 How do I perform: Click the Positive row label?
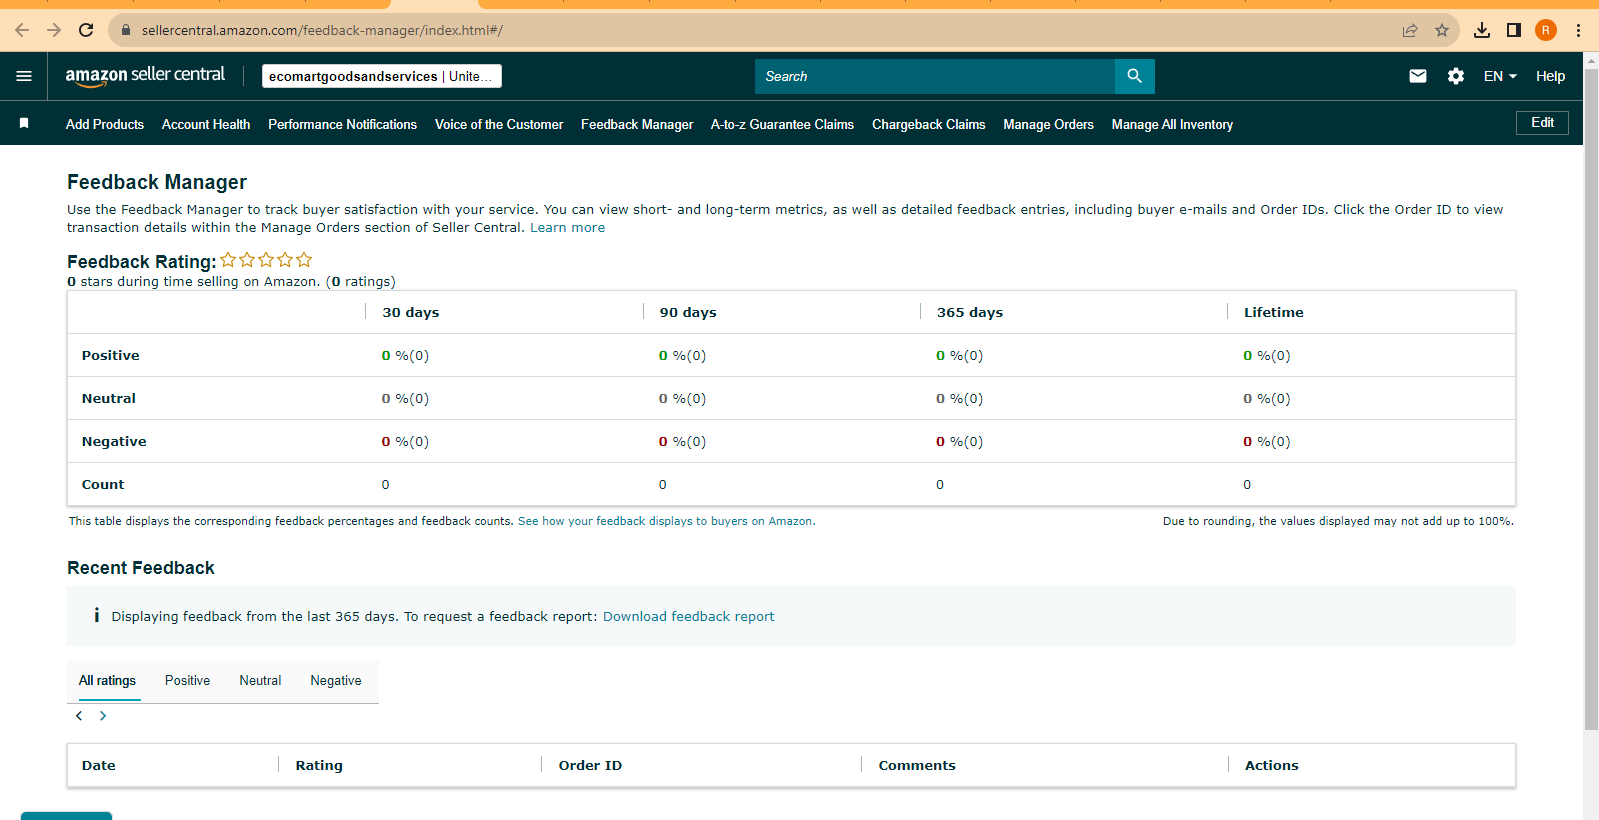click(x=111, y=355)
